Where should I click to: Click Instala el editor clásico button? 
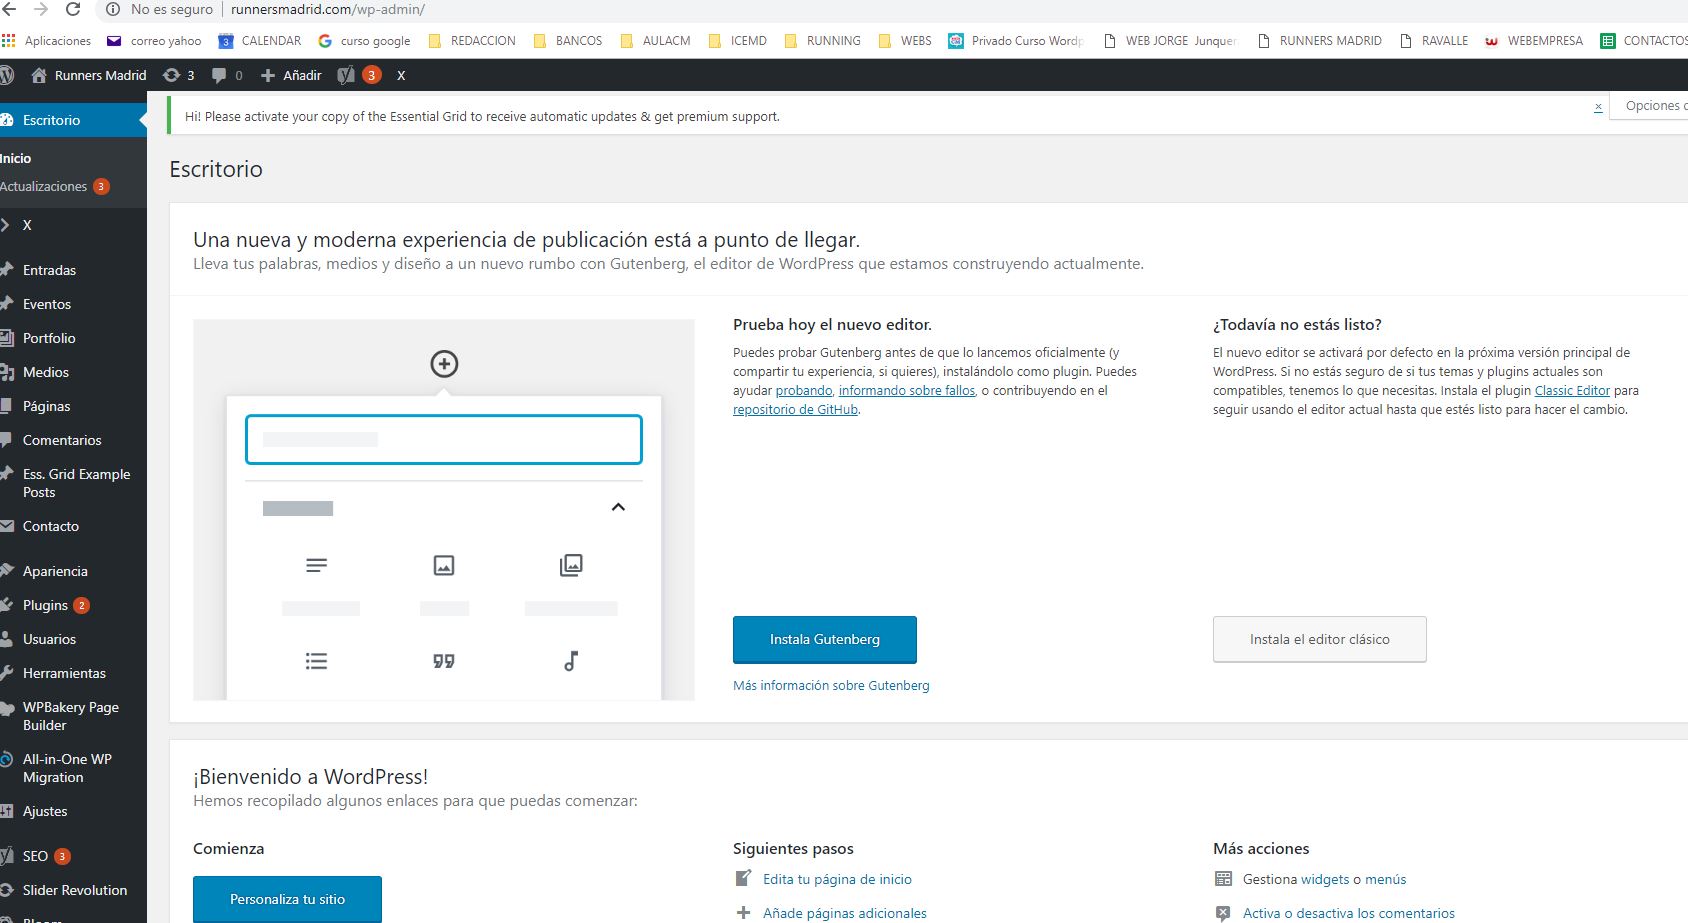(x=1320, y=639)
